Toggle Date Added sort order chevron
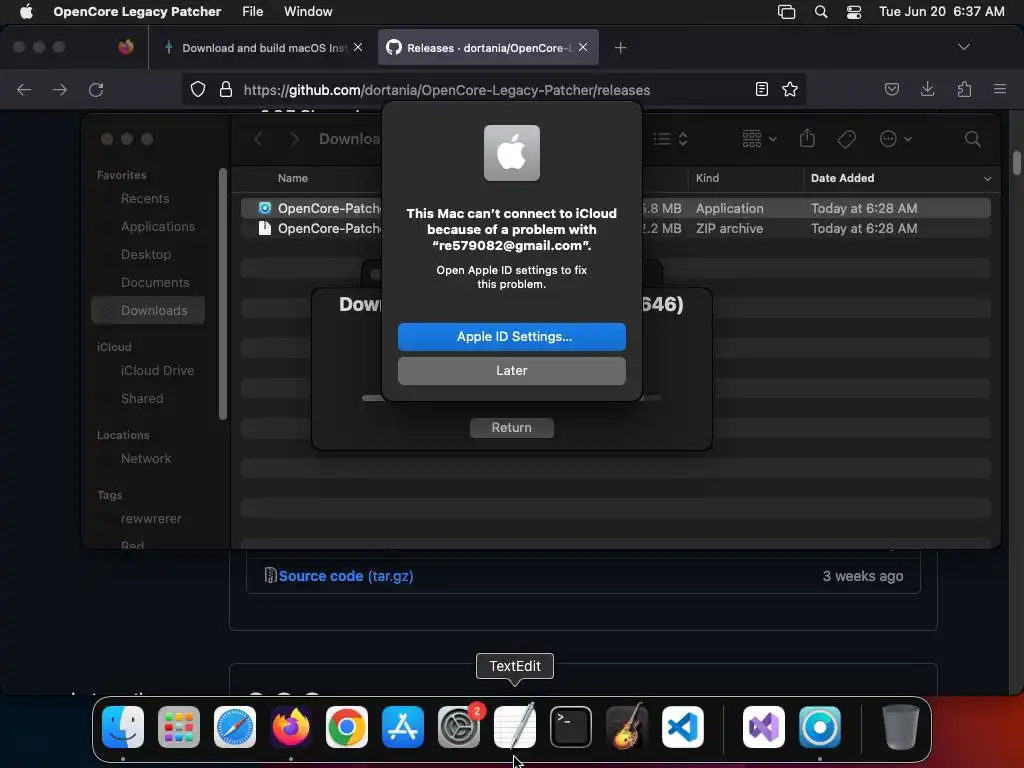Image resolution: width=1024 pixels, height=768 pixels. click(x=987, y=178)
